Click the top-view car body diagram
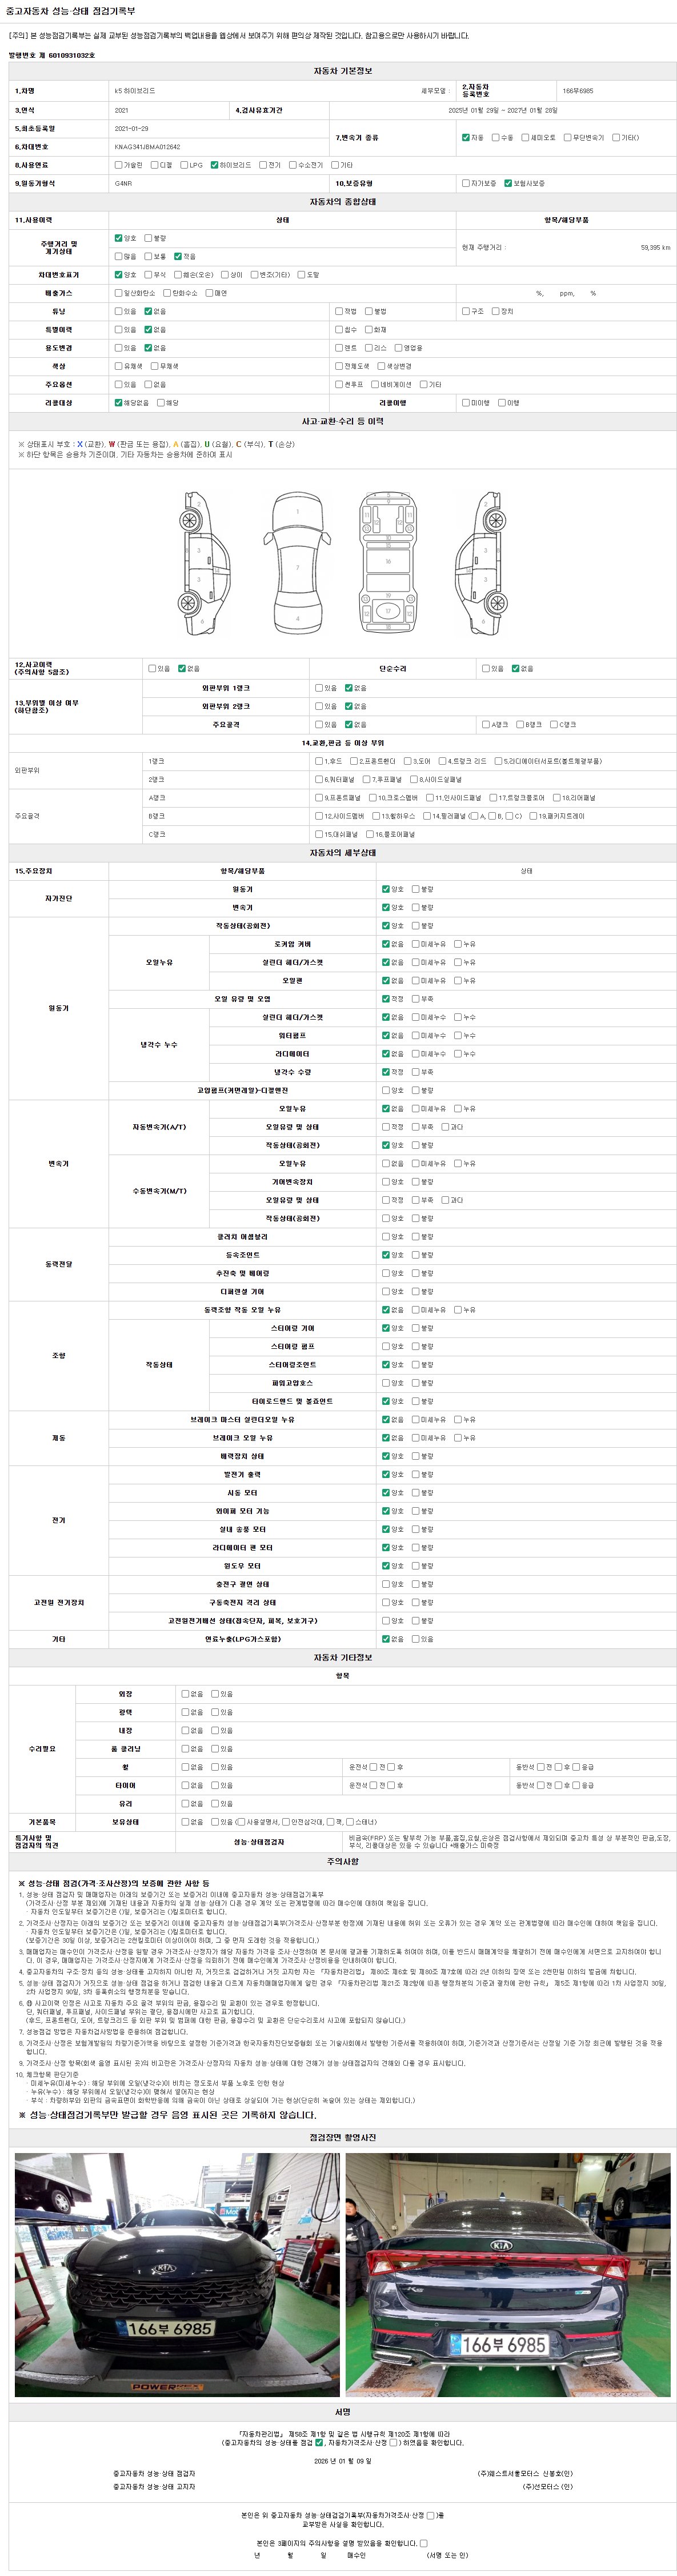 [297, 562]
